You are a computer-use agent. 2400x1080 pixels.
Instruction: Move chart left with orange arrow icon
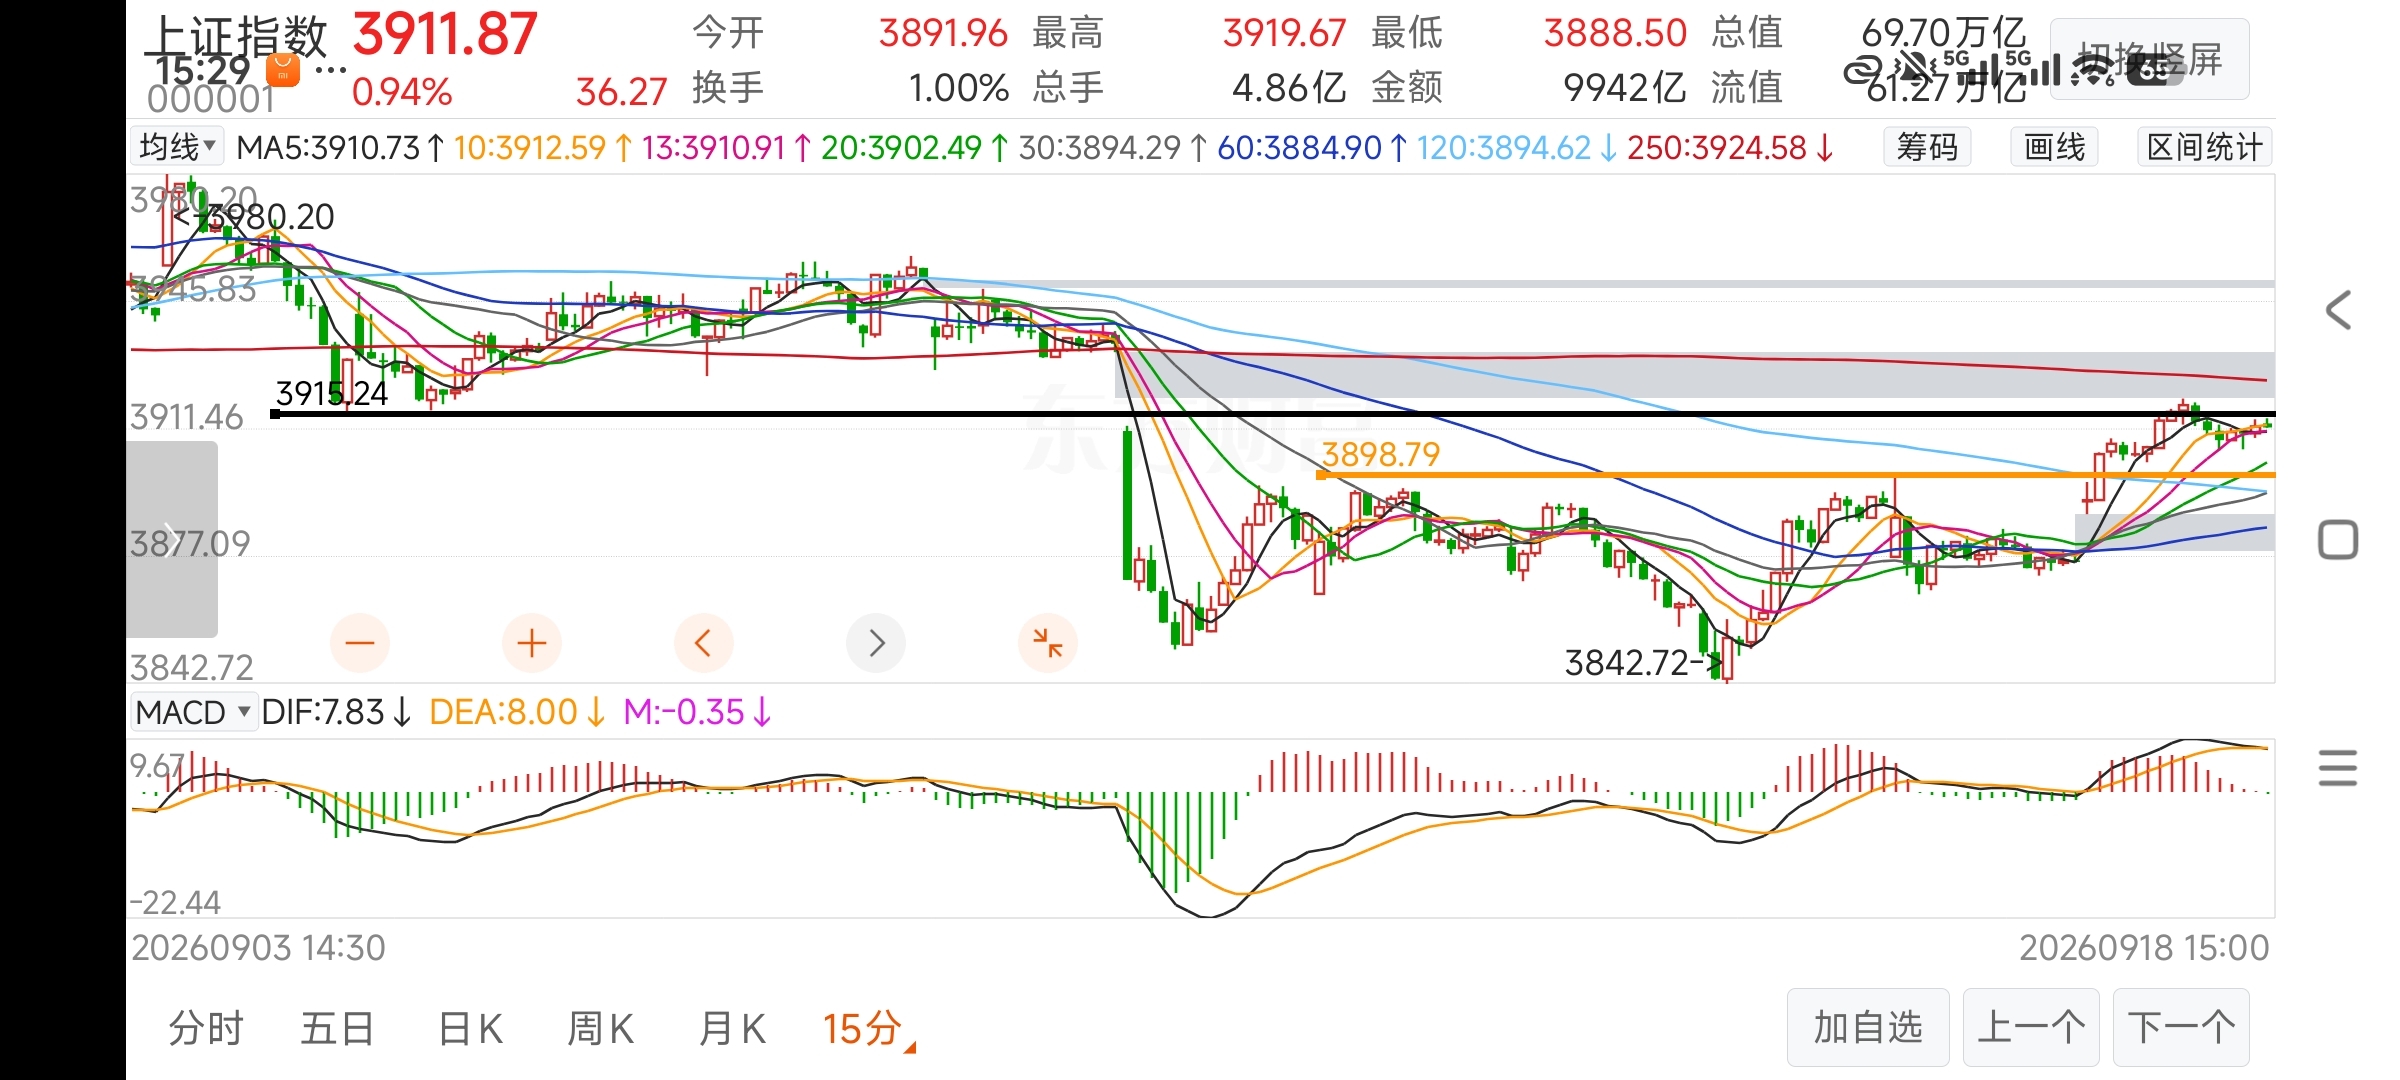coord(704,643)
